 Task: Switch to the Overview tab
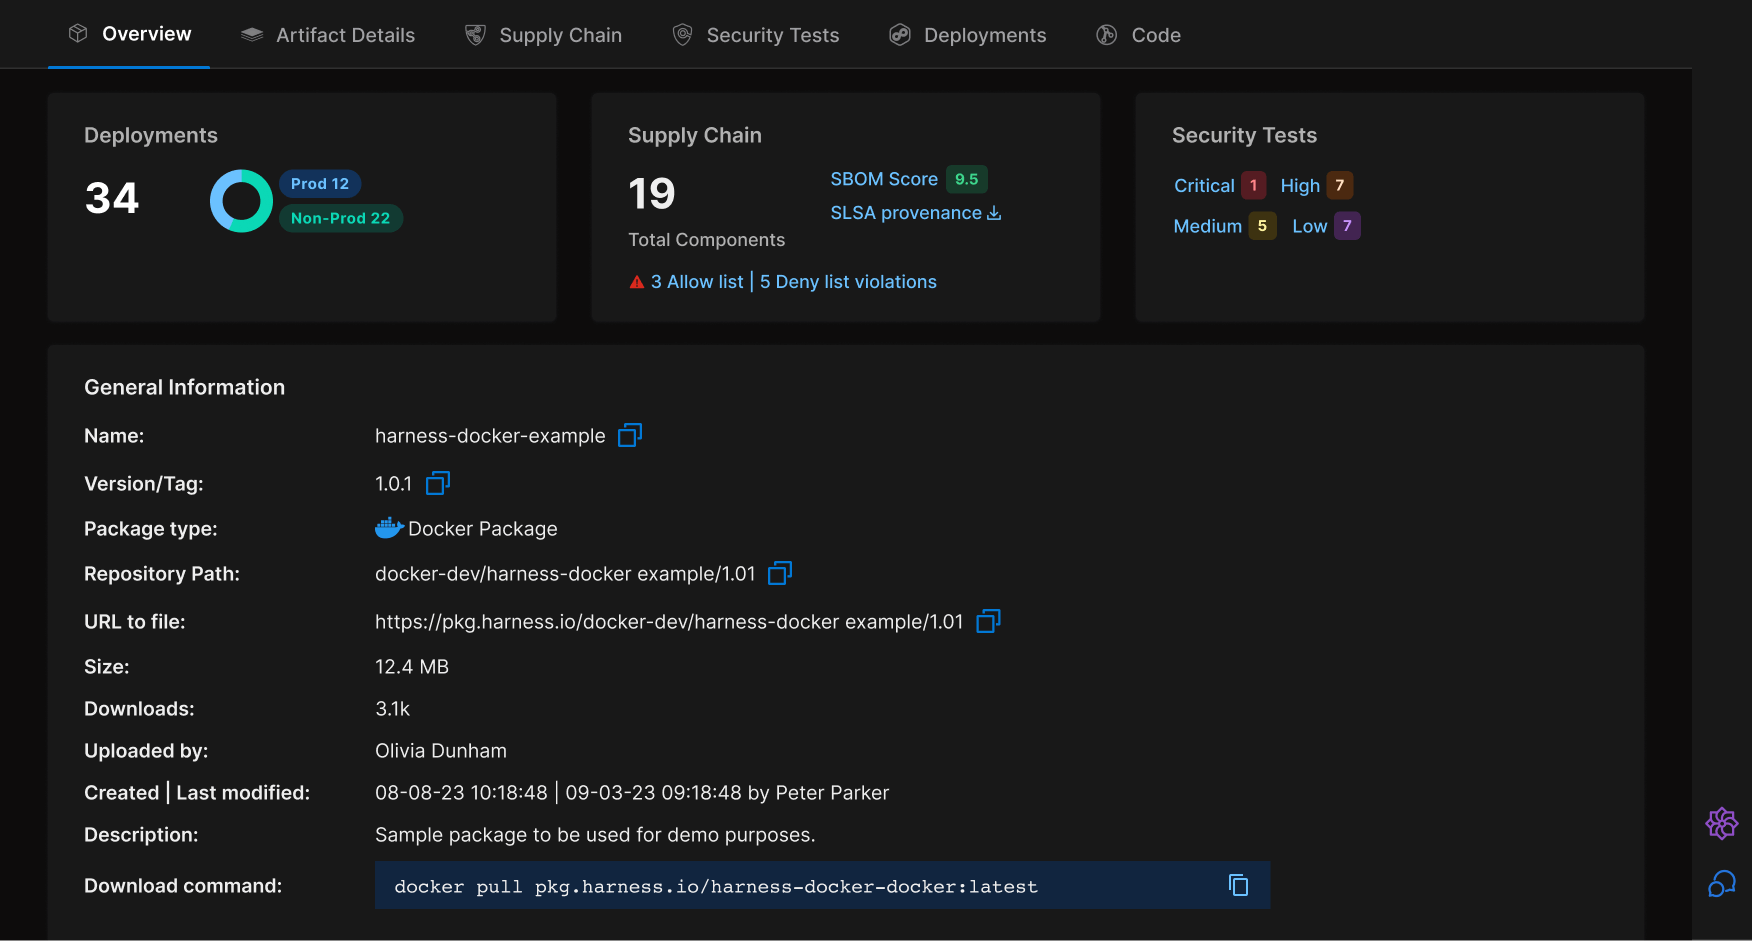pos(129,34)
